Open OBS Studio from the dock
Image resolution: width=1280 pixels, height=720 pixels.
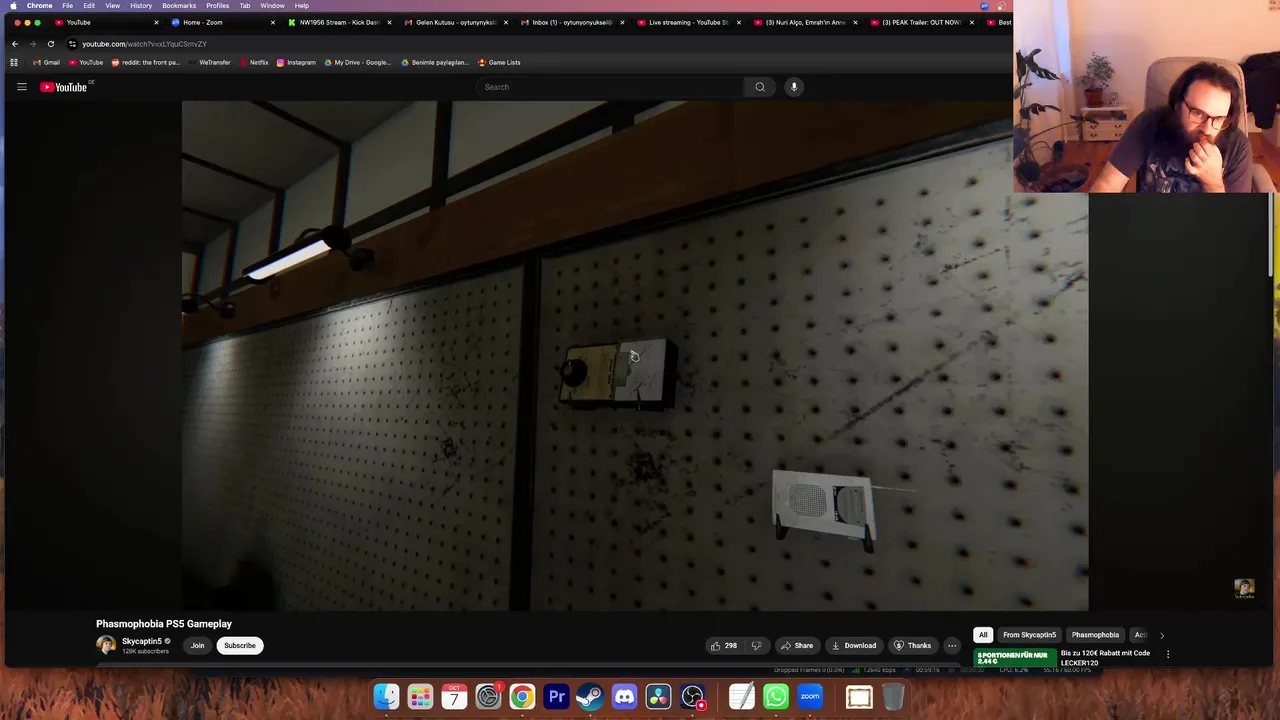pyautogui.click(x=692, y=696)
